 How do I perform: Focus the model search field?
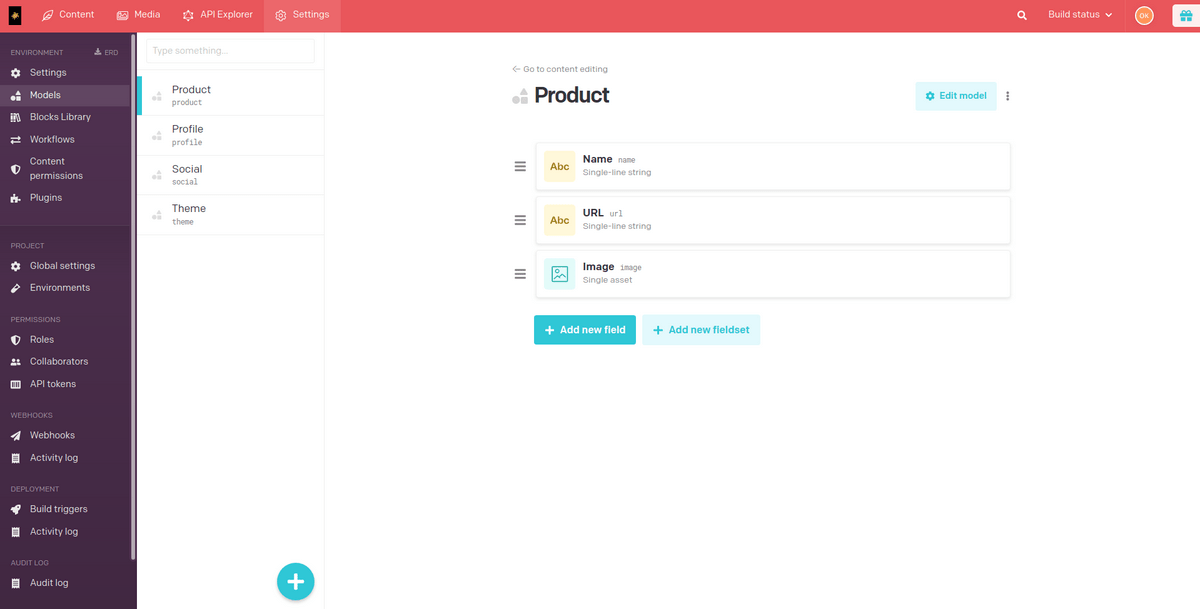[230, 51]
